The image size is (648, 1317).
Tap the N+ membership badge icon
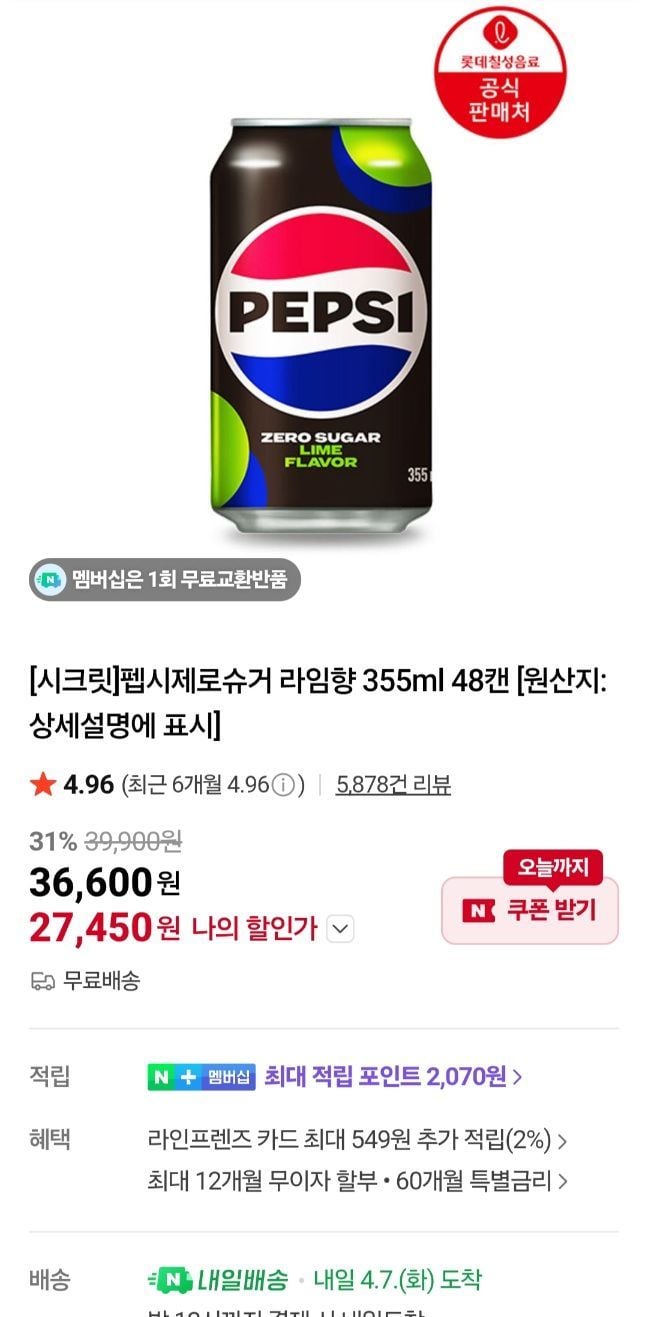point(202,1077)
